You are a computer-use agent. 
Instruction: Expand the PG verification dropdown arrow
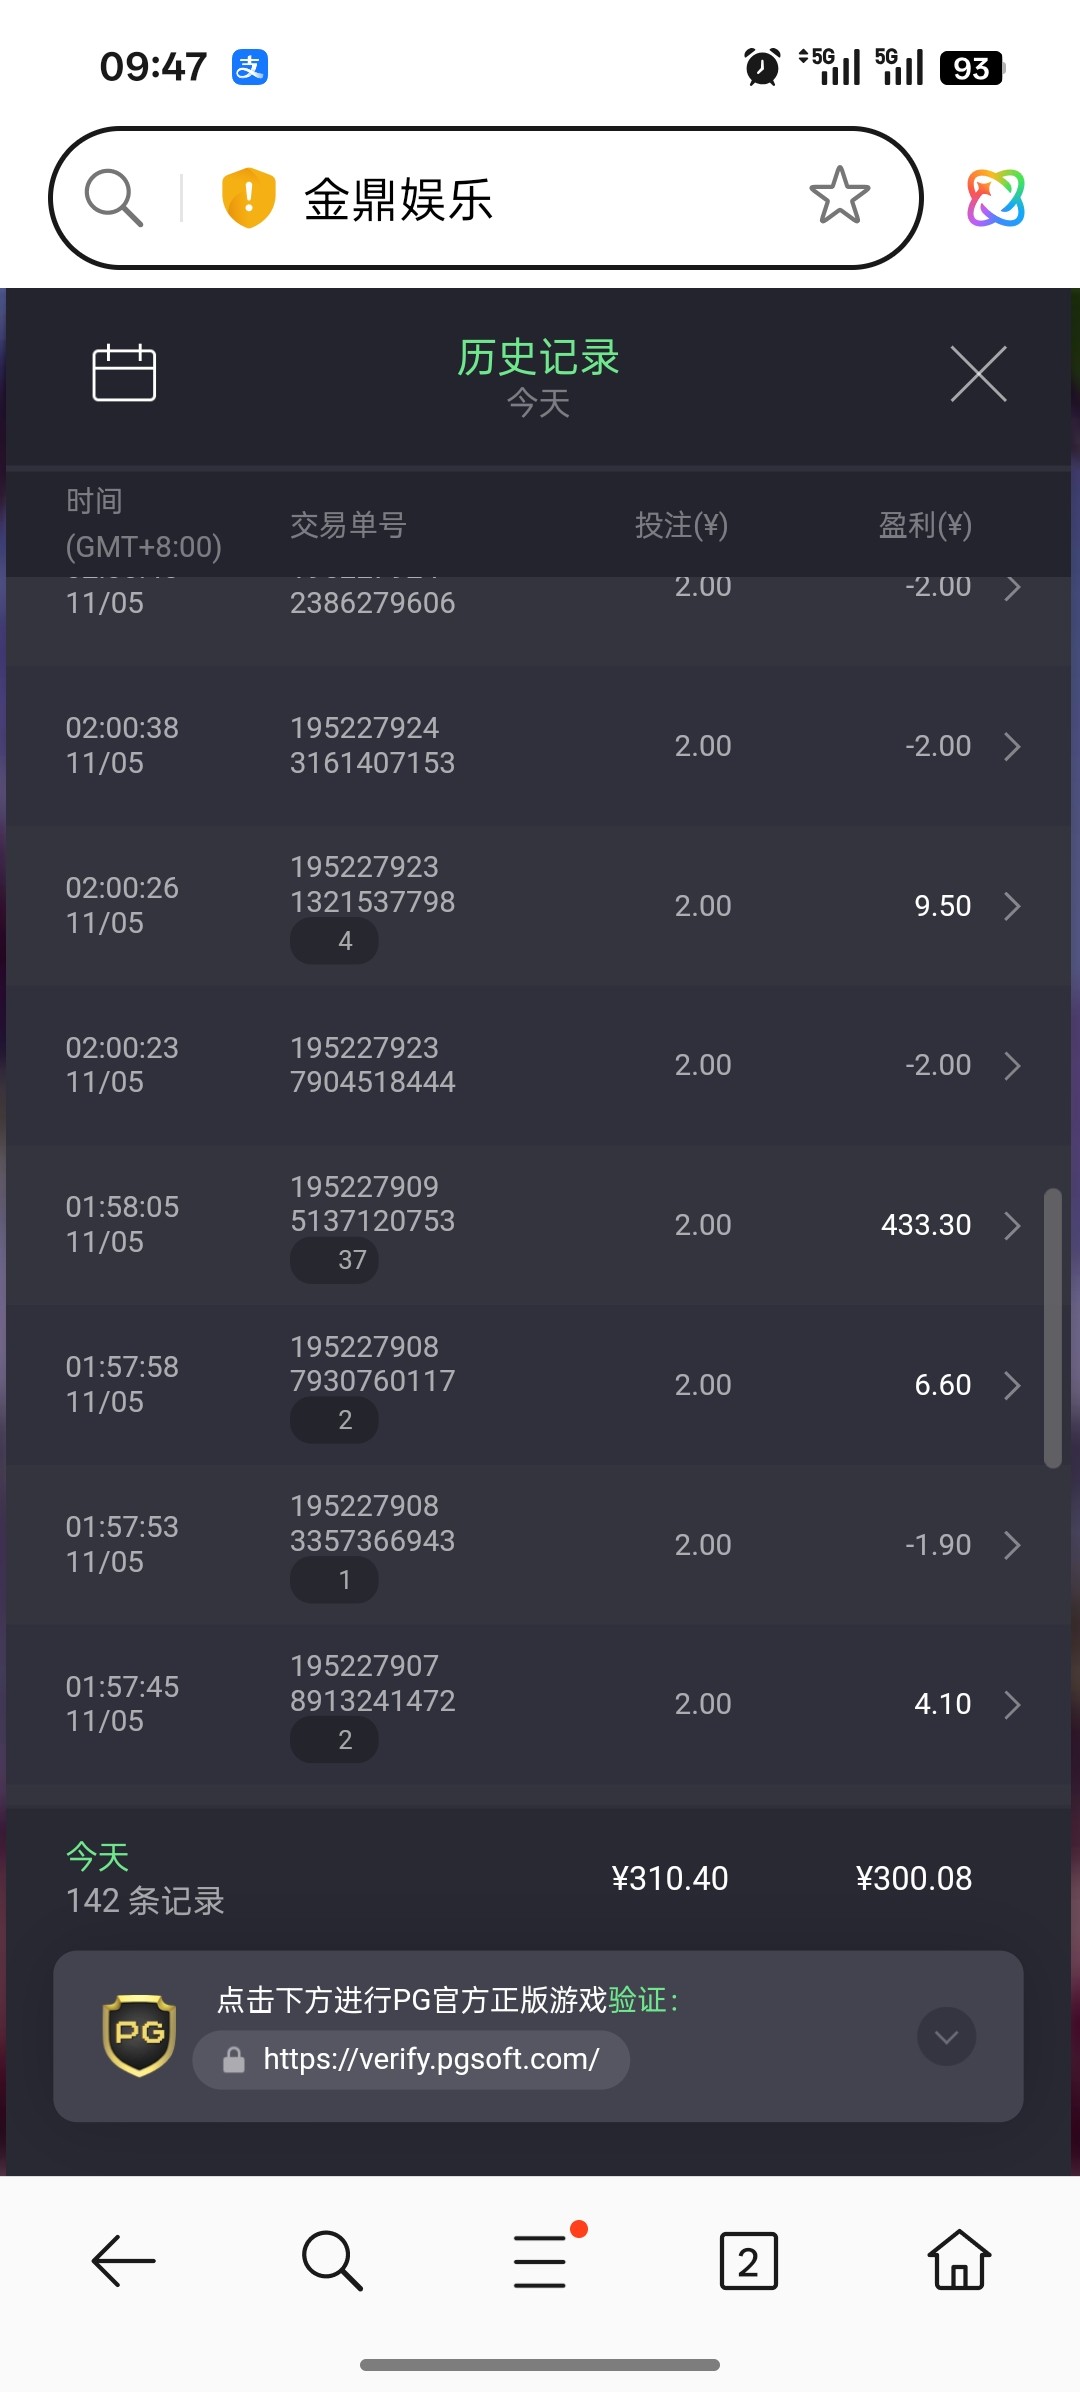click(x=946, y=2036)
